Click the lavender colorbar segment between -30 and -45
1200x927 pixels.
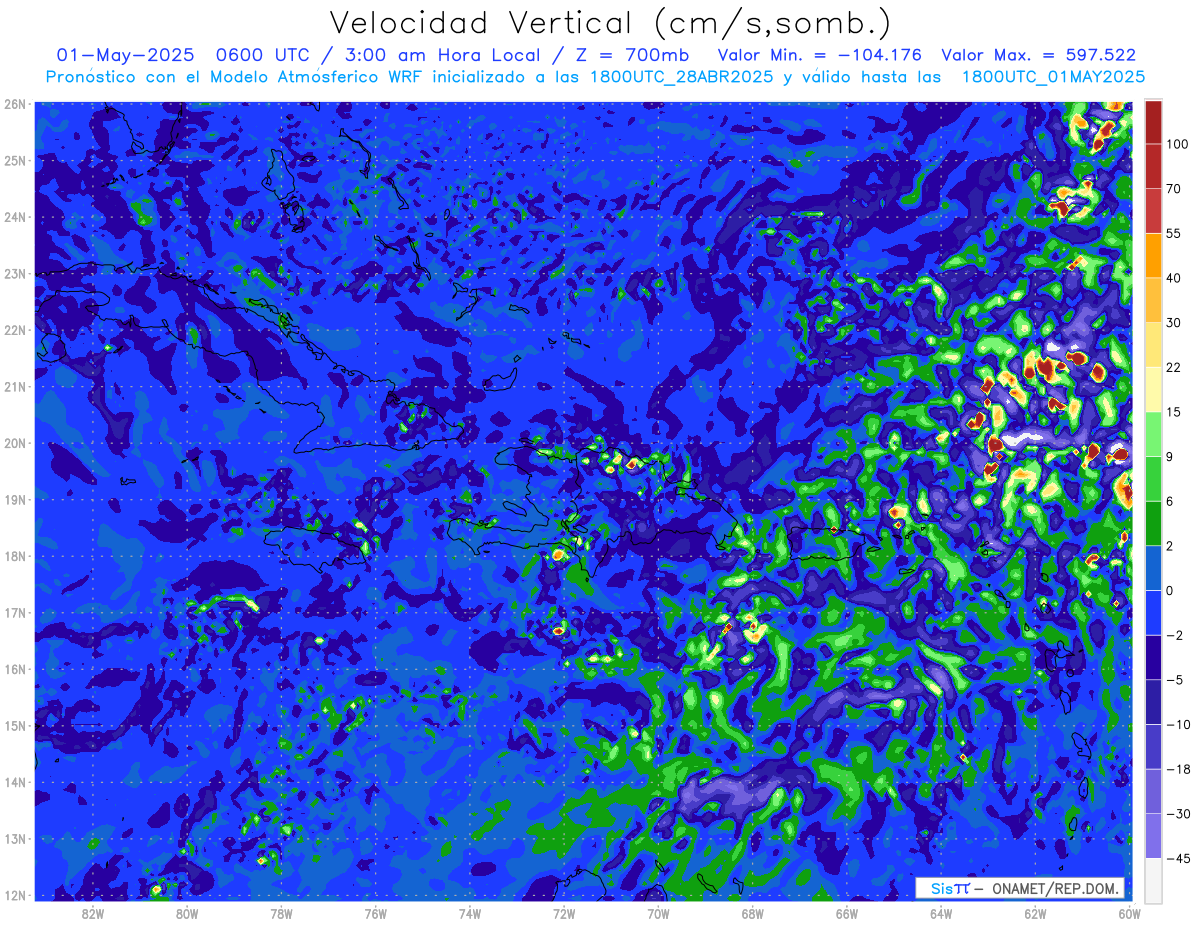[1153, 835]
